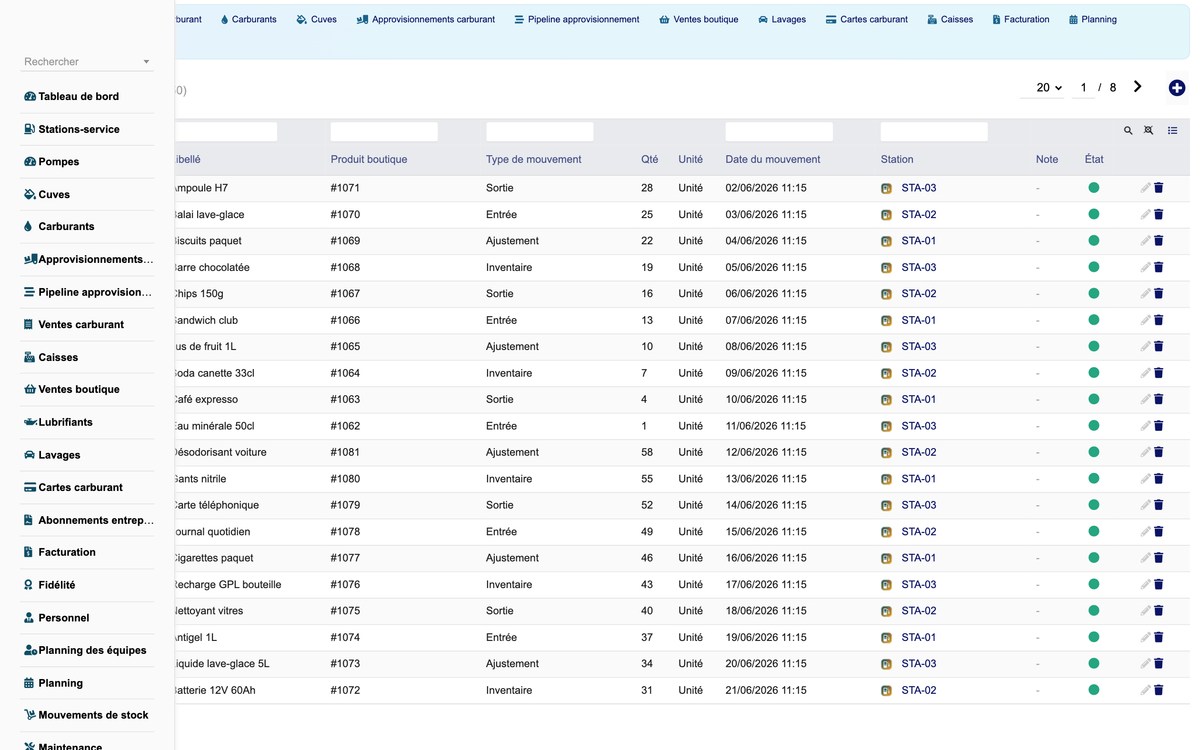Screen dimensions: 1200x750
Task: Sort by Produit boutique column header
Action: [x=369, y=159]
